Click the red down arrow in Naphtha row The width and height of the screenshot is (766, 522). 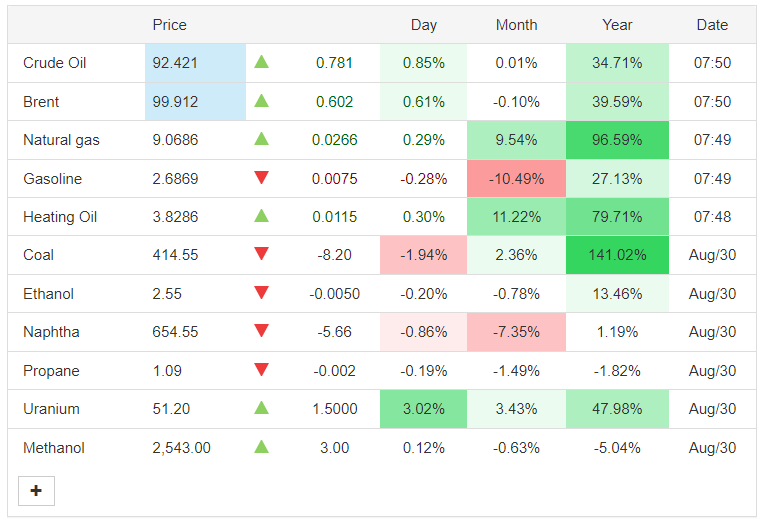(261, 331)
